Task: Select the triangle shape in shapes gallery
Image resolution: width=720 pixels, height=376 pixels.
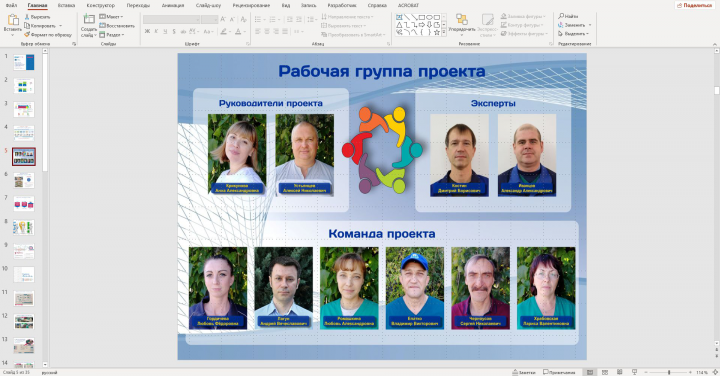Action: pyautogui.click(x=399, y=25)
